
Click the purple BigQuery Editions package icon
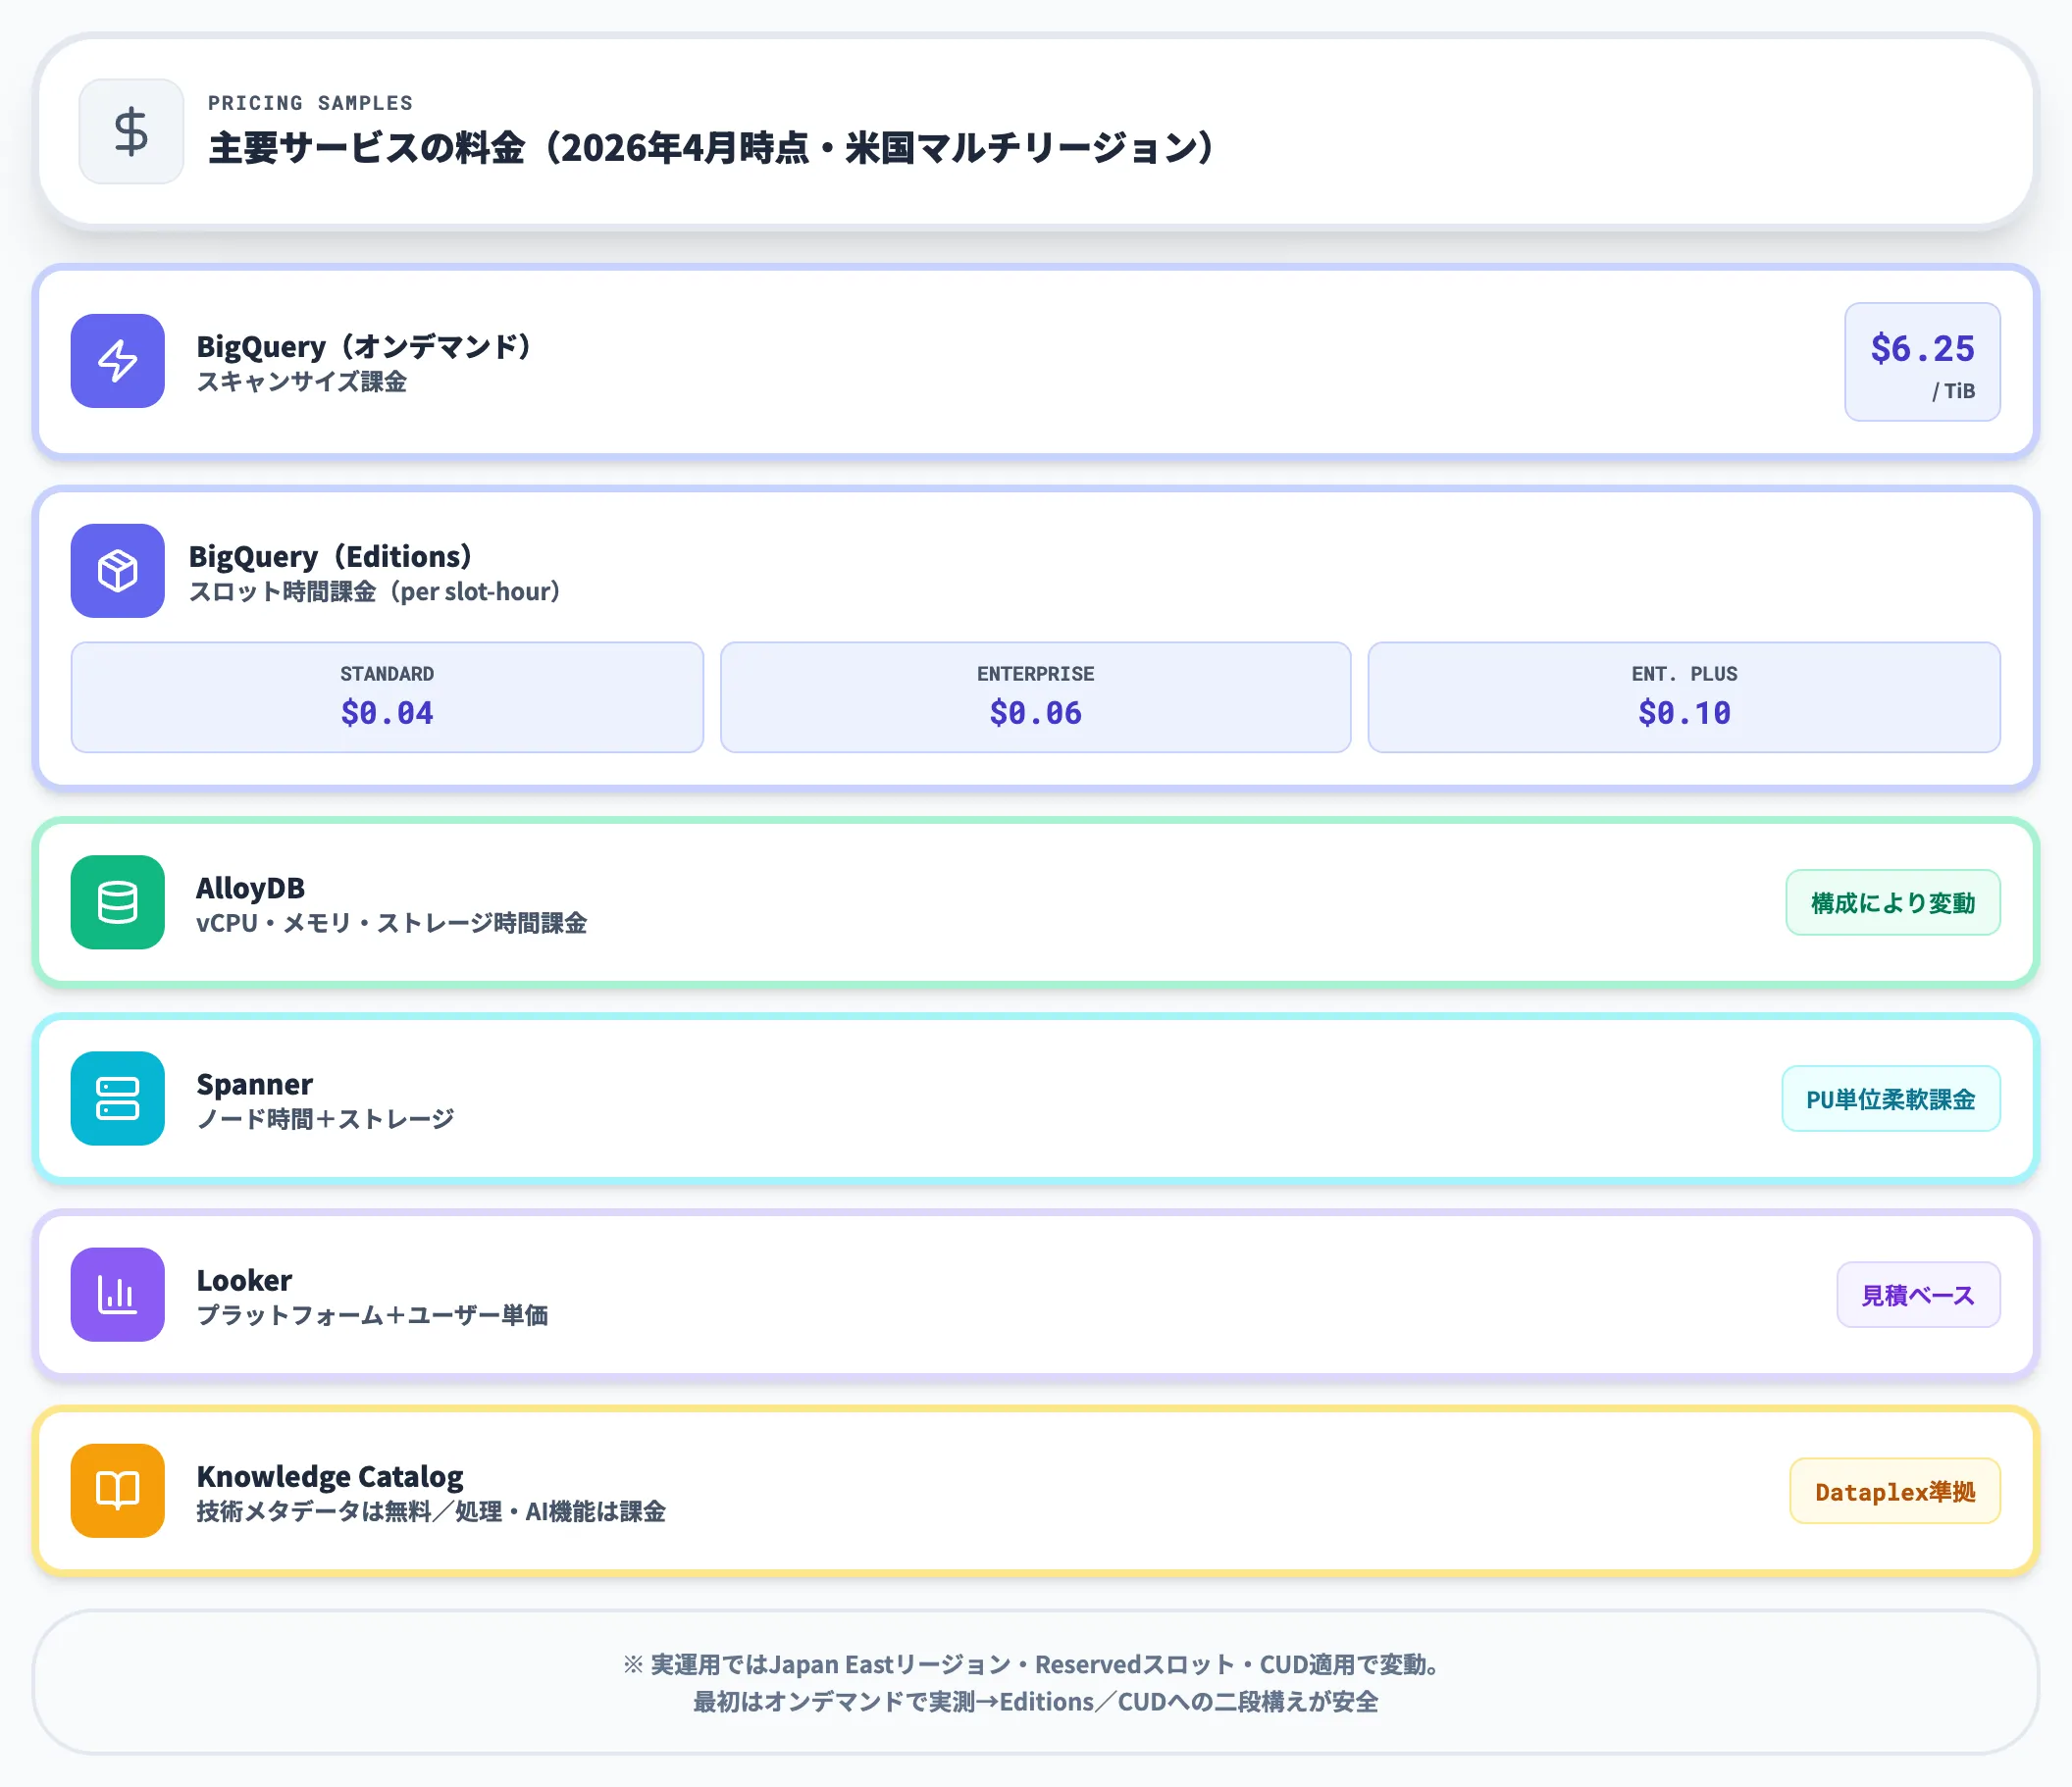coord(116,571)
